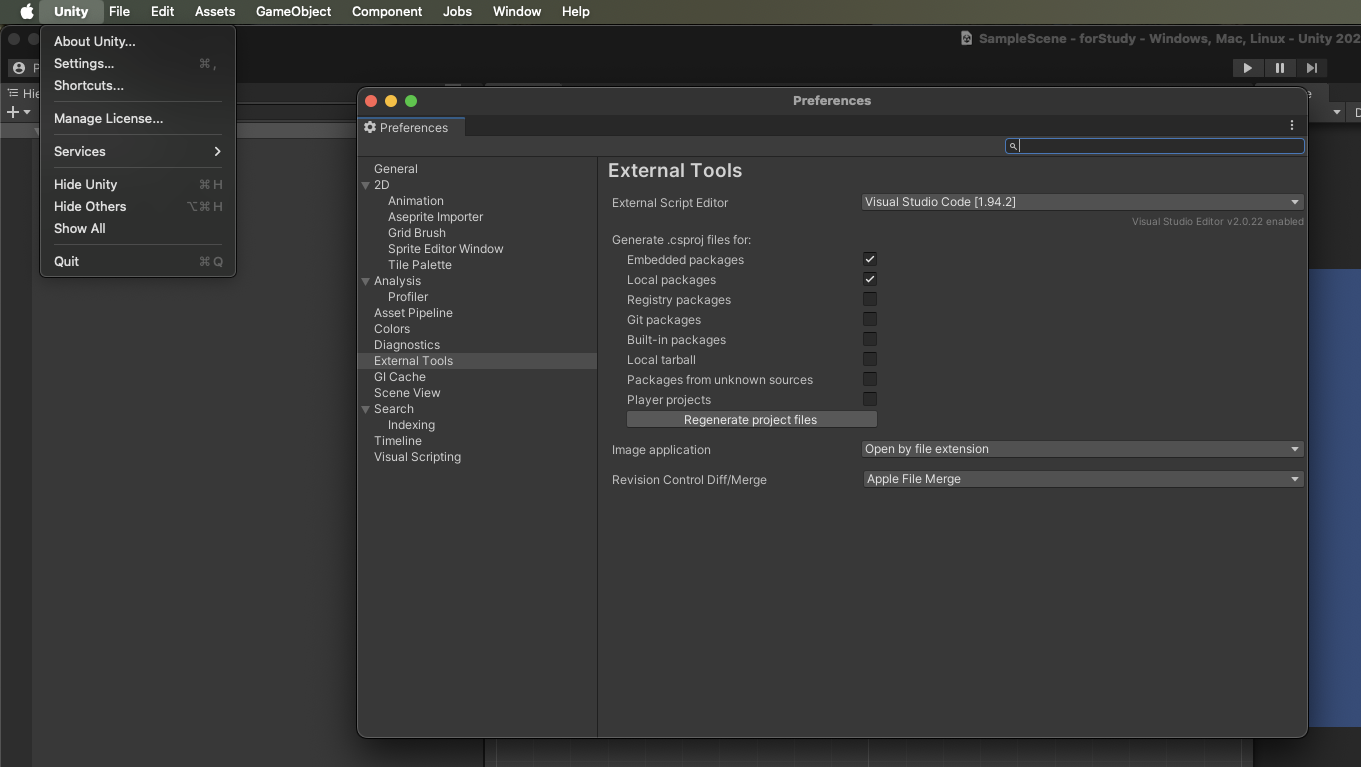Select GI Cache preference

pyautogui.click(x=400, y=377)
